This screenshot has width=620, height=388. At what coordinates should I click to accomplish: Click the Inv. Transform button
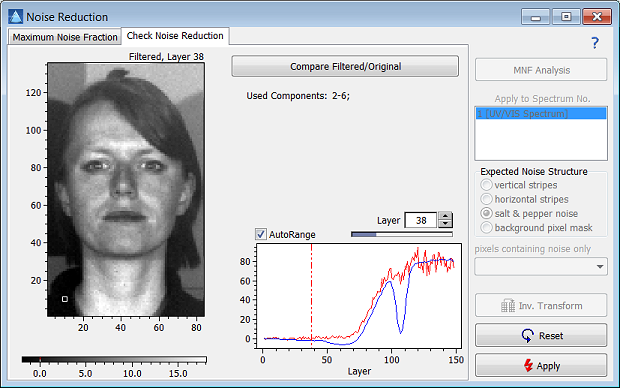[541, 305]
